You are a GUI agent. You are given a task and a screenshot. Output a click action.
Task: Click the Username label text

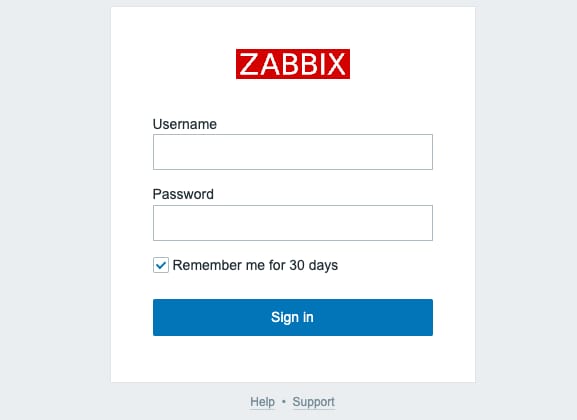pyautogui.click(x=185, y=124)
